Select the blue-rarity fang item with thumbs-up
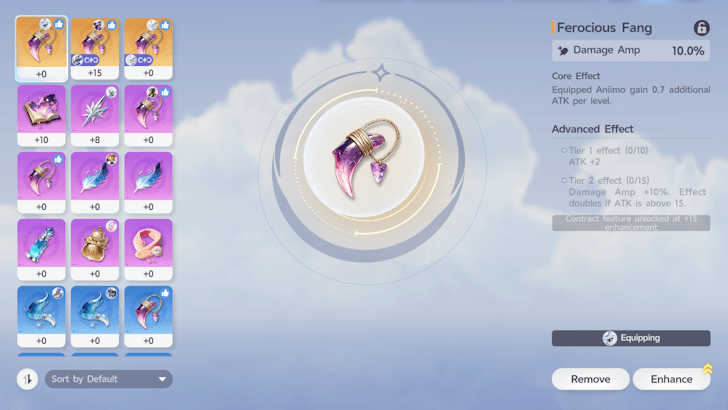This screenshot has height=410, width=728. 149,316
